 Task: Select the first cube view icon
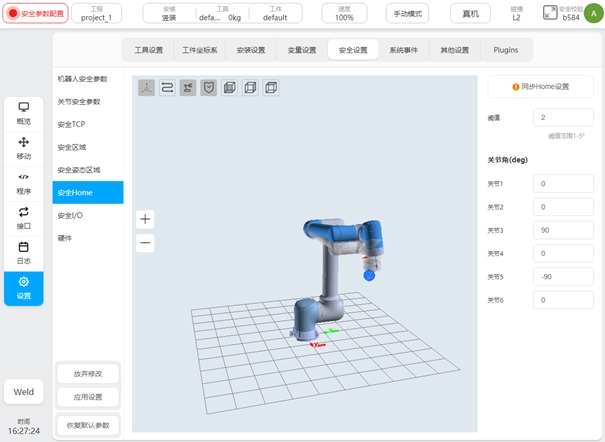pos(230,88)
